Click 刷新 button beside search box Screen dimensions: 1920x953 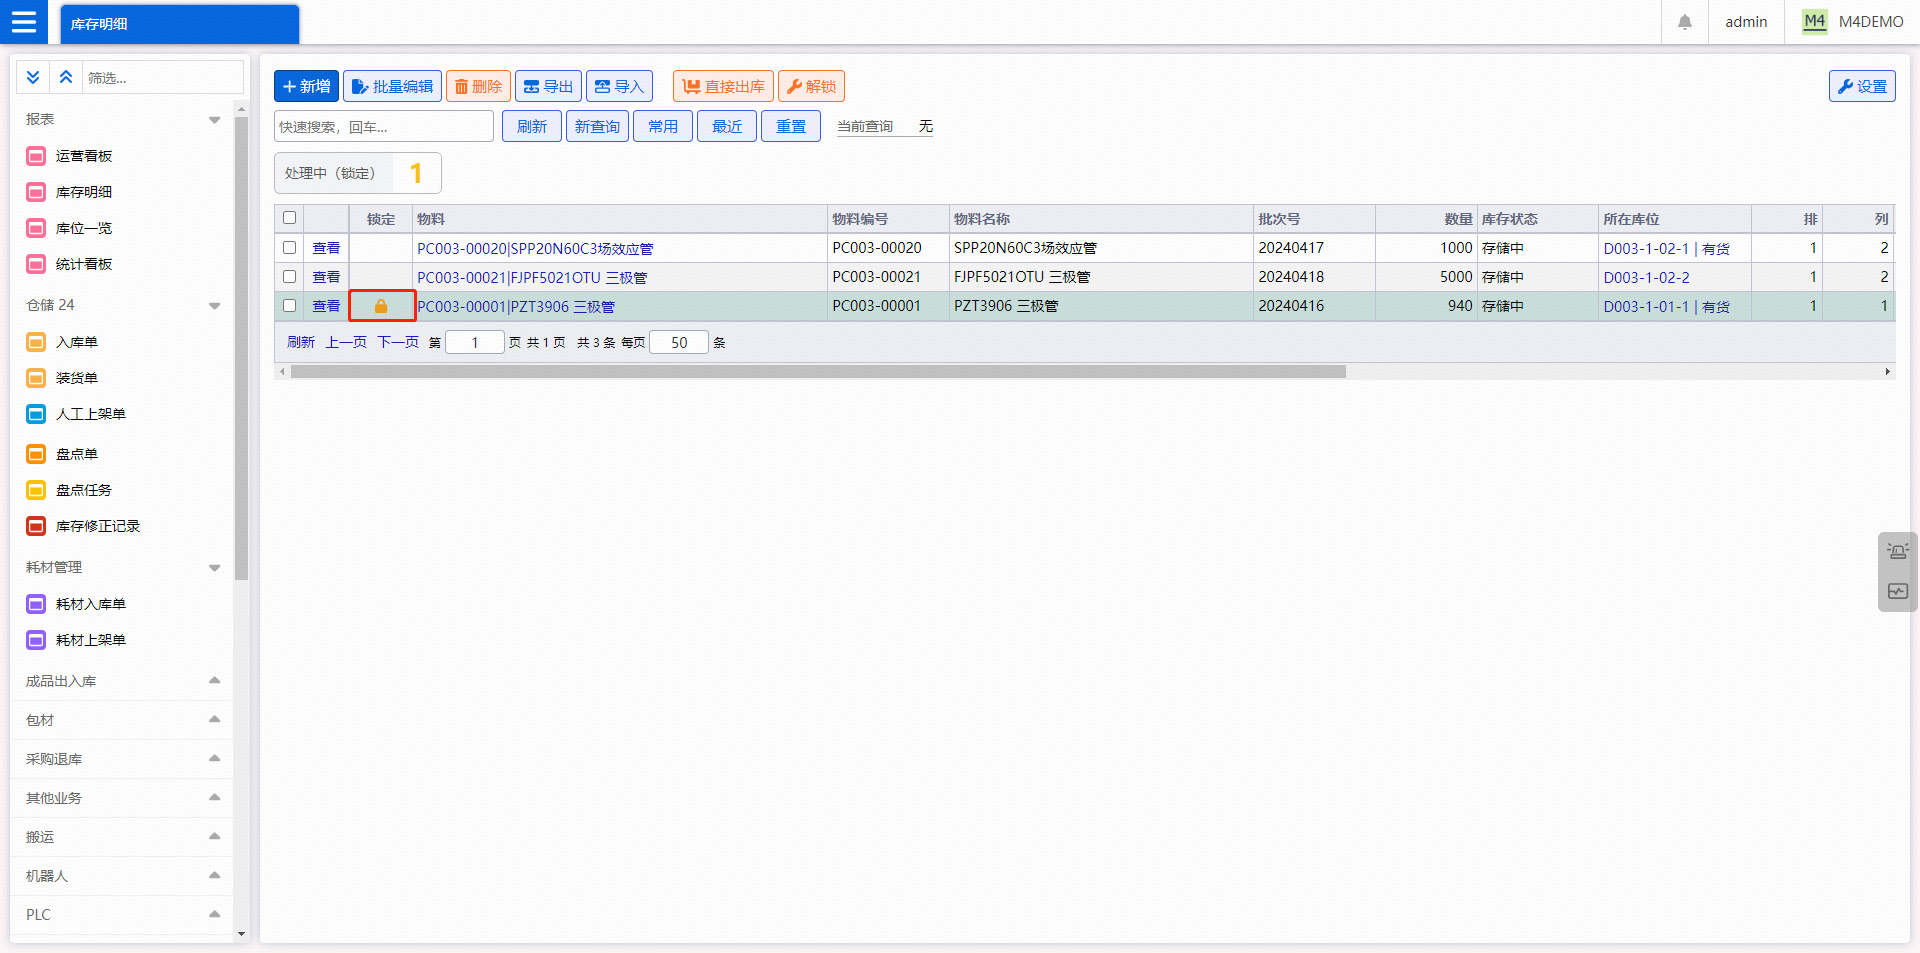531,126
